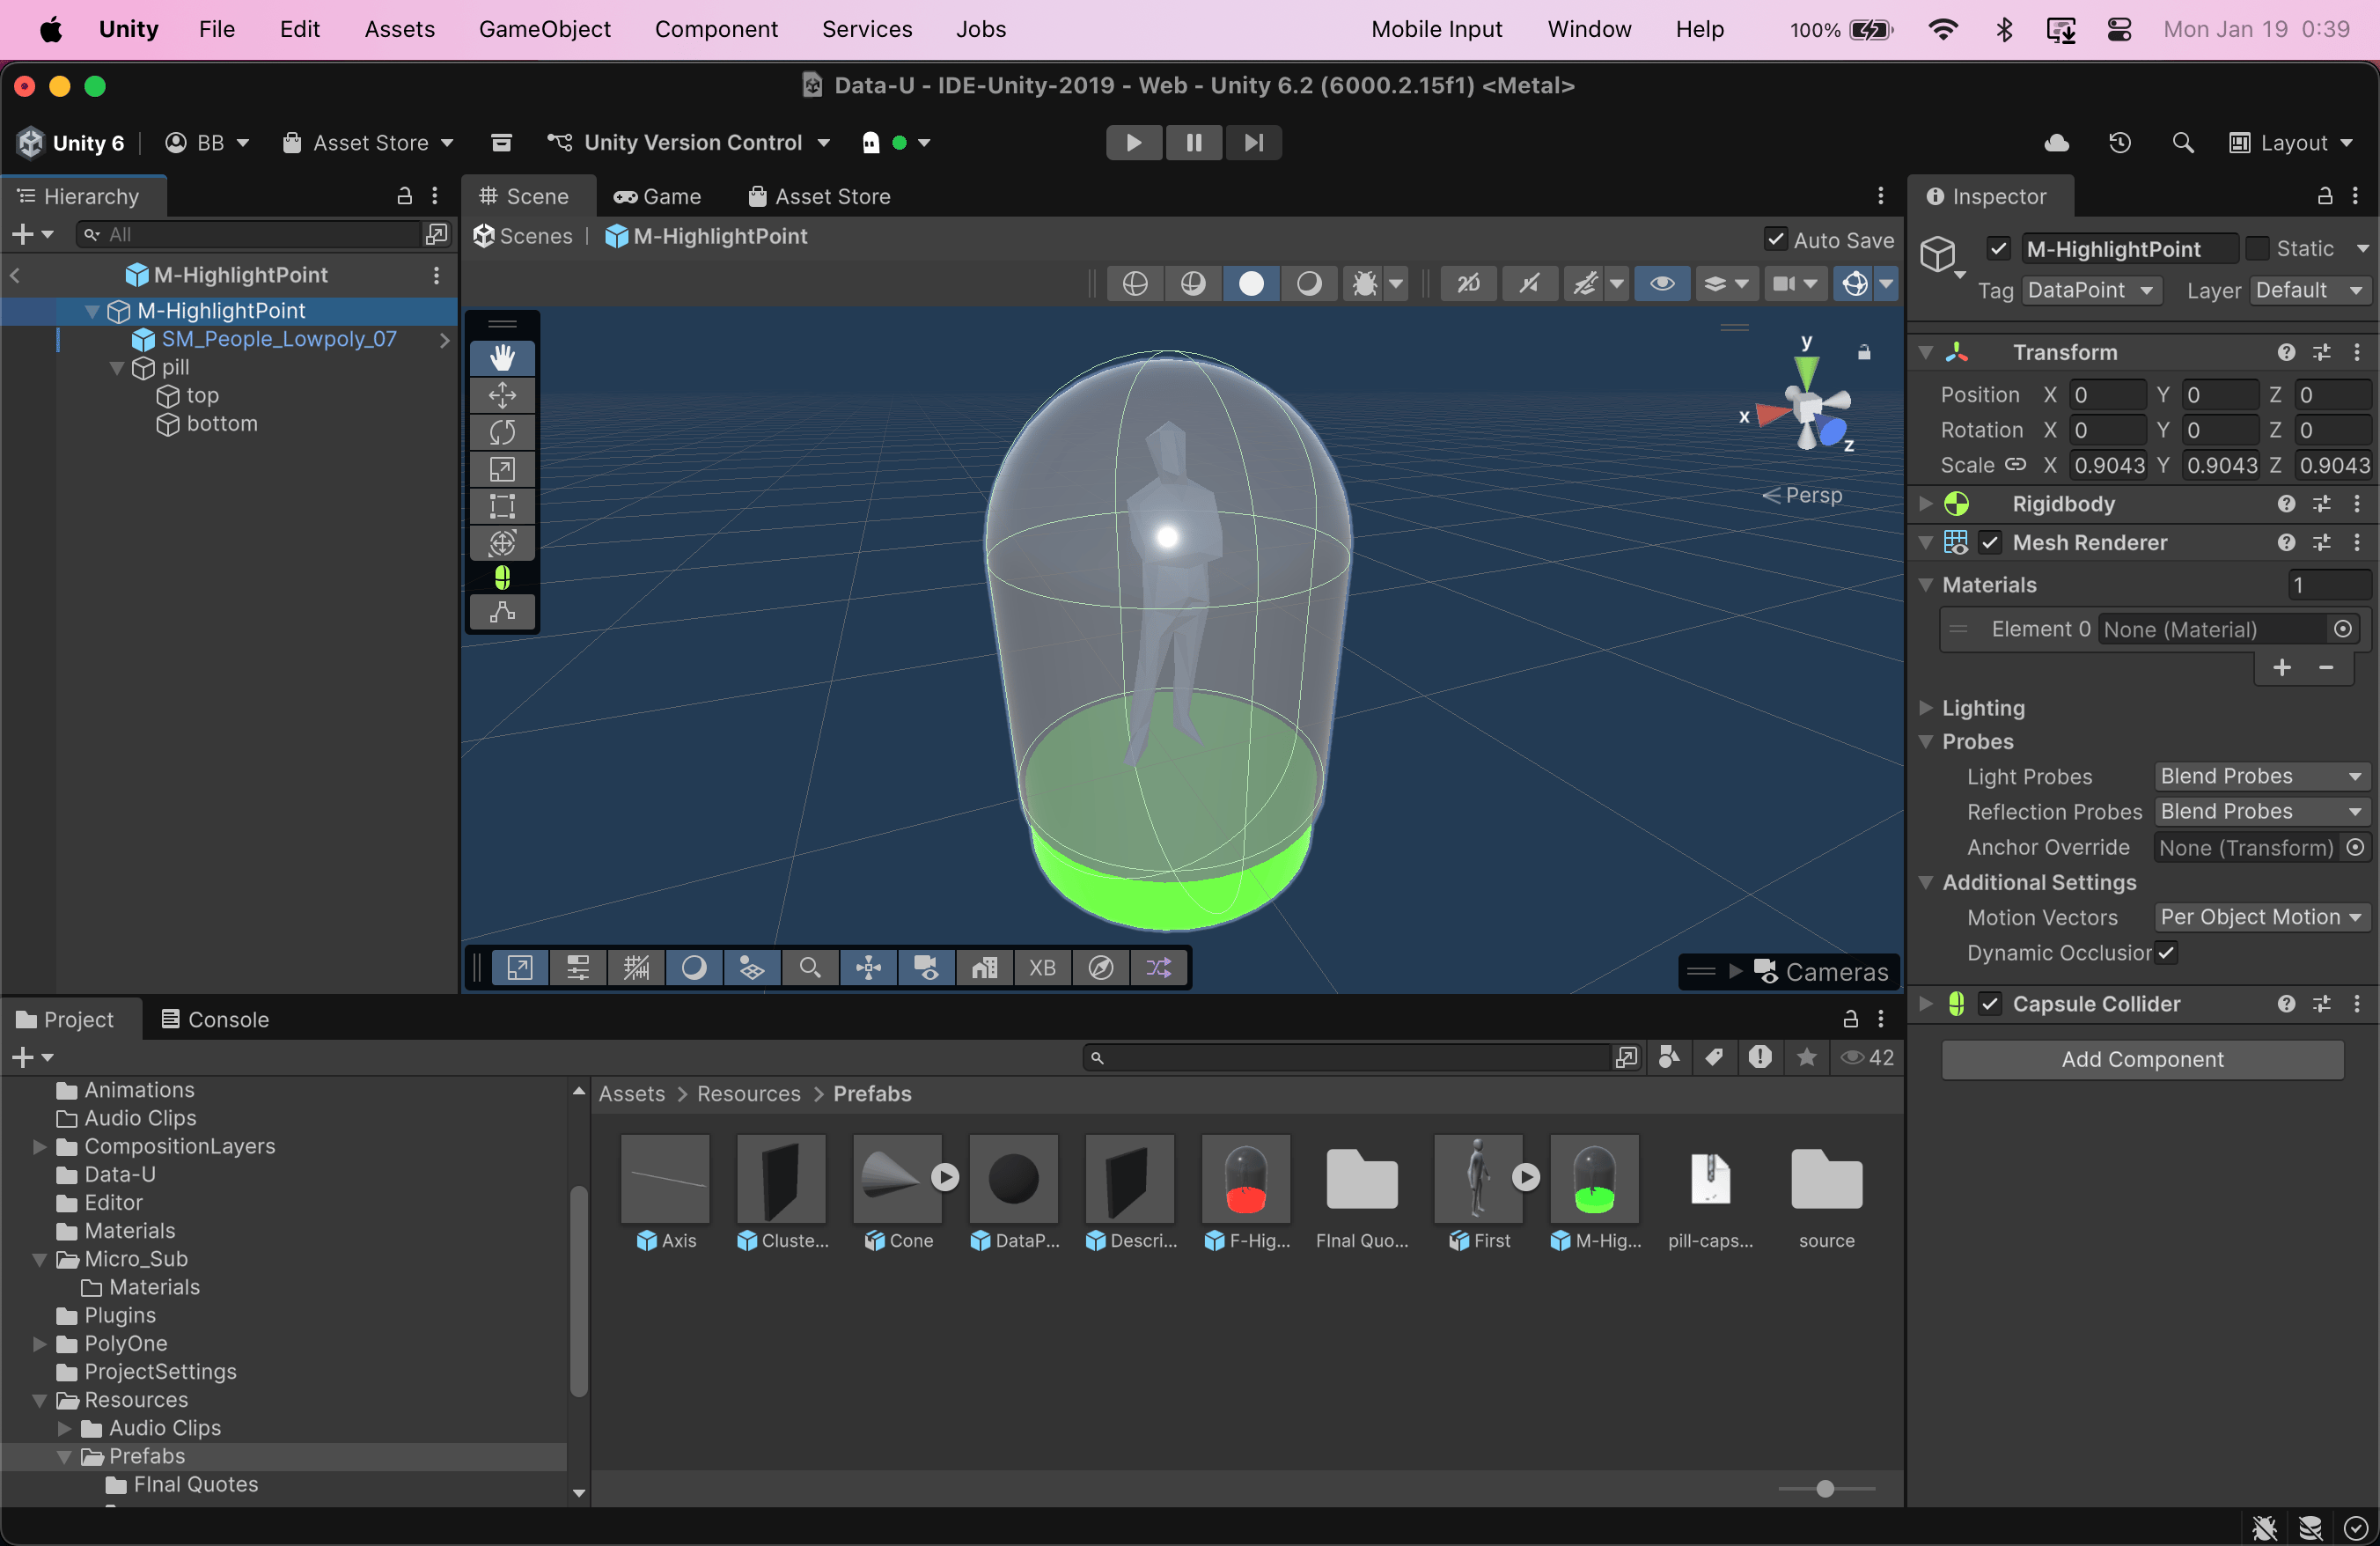2380x1546 pixels.
Task: Disable the Auto Save checkbox
Action: pos(1775,240)
